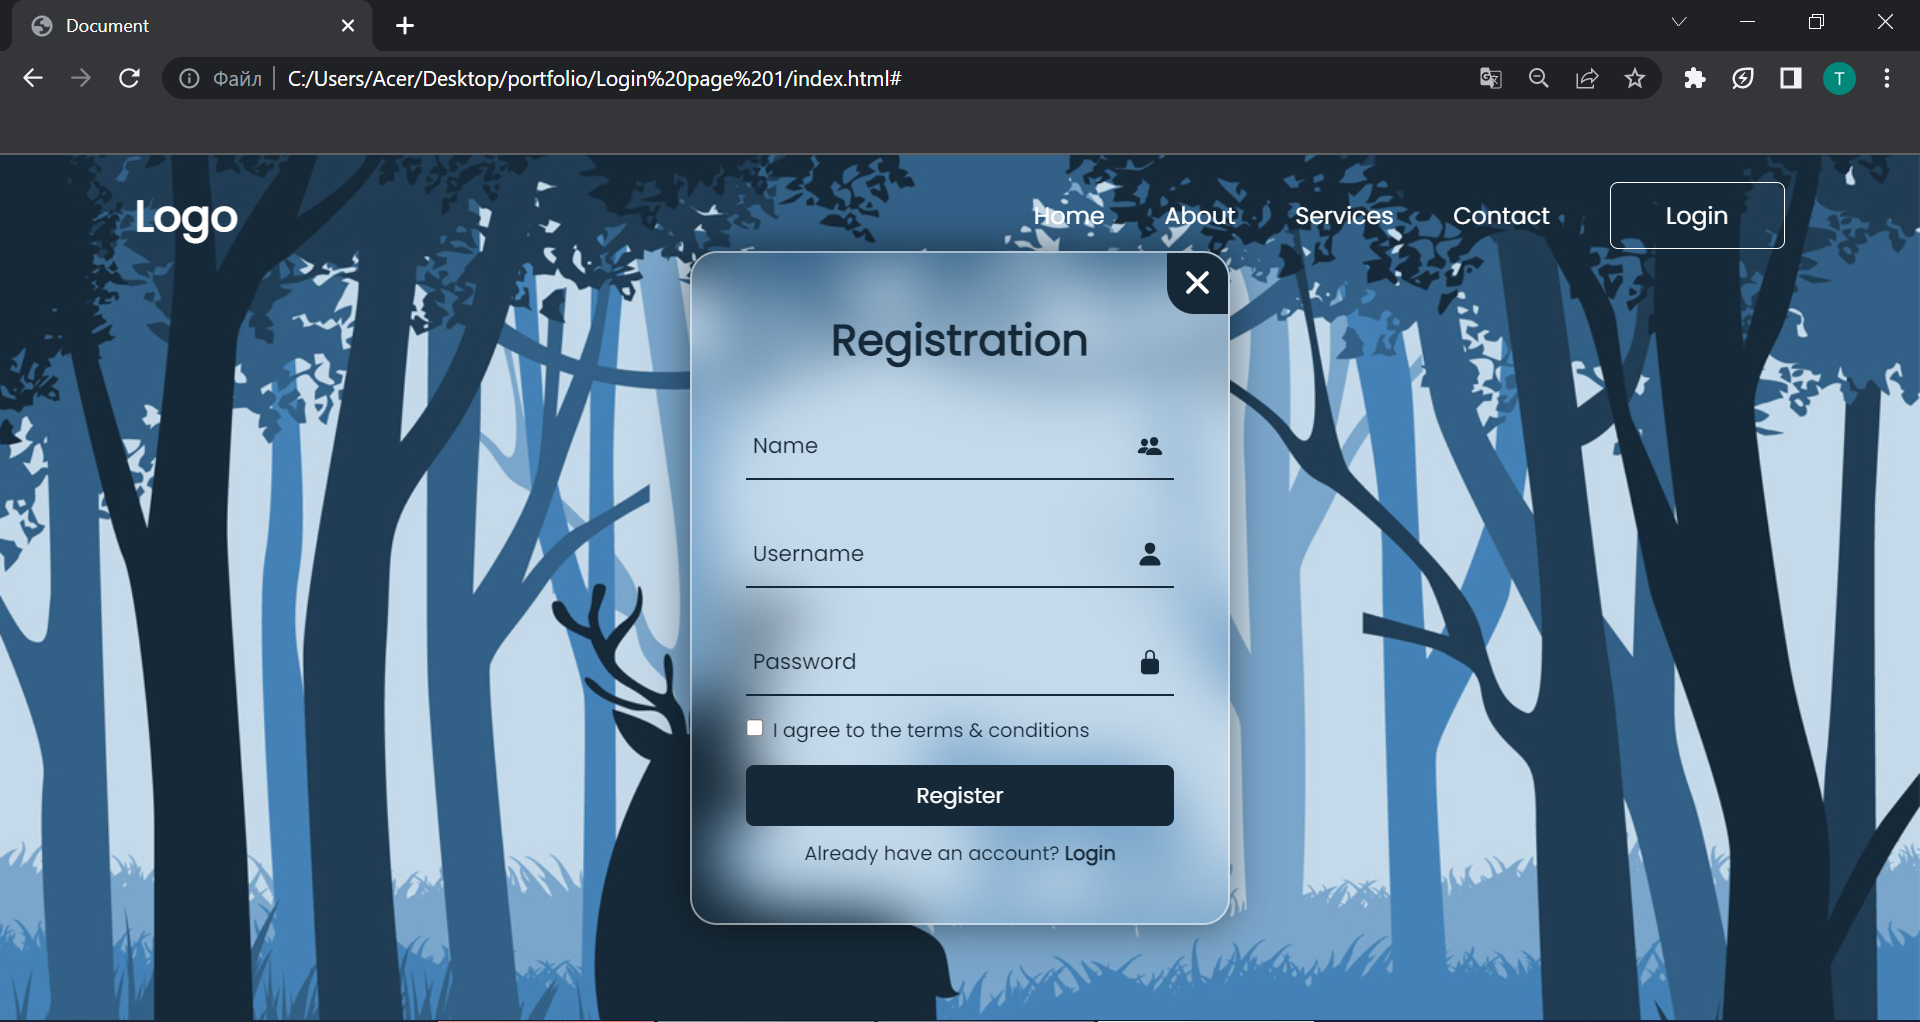Open the Services navigation item

pyautogui.click(x=1344, y=215)
